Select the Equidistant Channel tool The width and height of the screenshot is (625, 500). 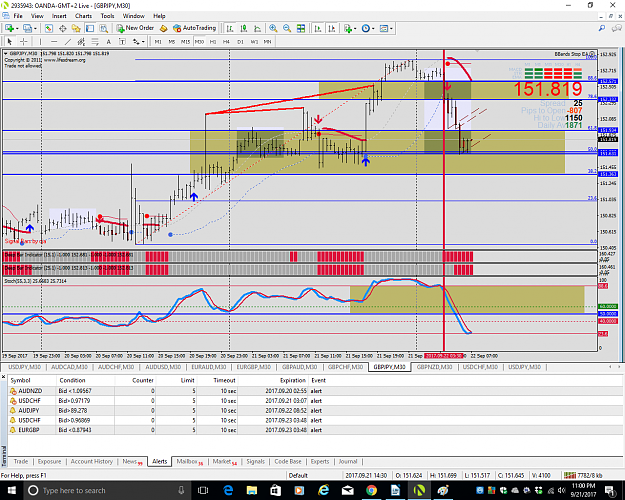(x=81, y=41)
